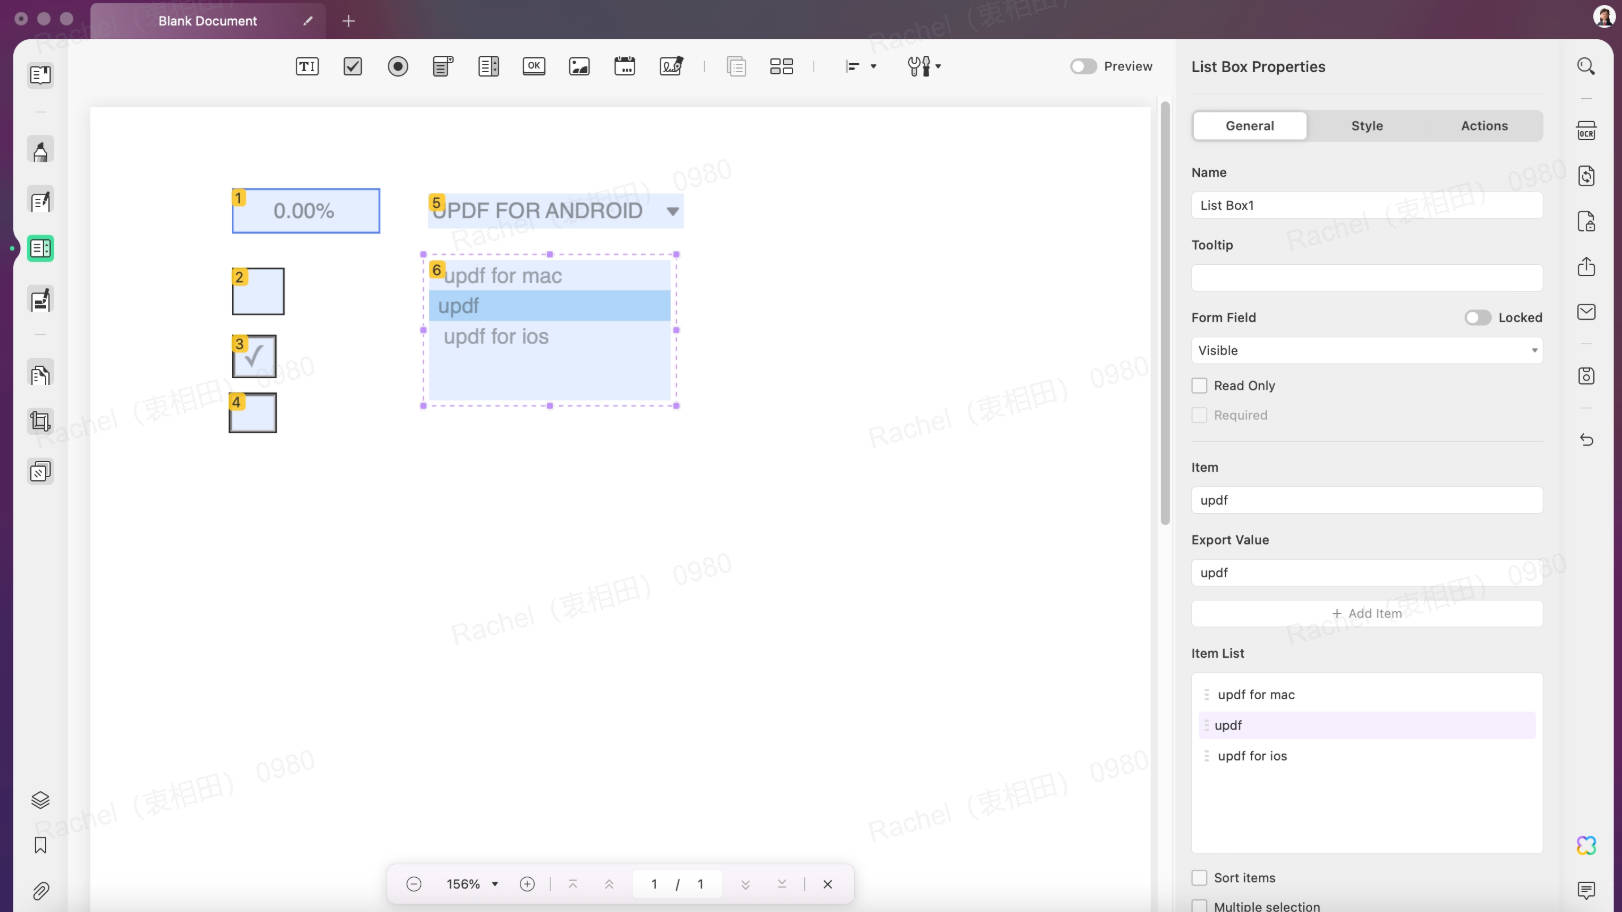Click the Name input field

[1366, 205]
